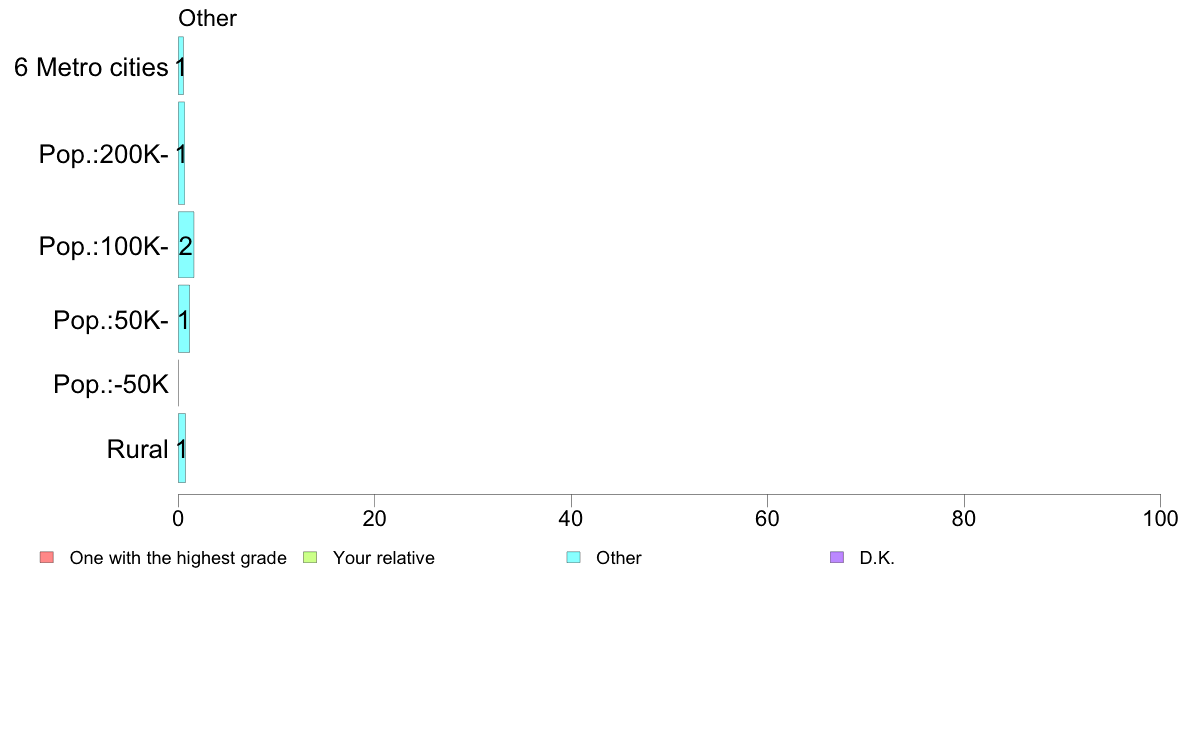Viewport: 1188px width, 736px height.
Task: Click the cyan 'Other' legend swatch
Action: tap(574, 558)
